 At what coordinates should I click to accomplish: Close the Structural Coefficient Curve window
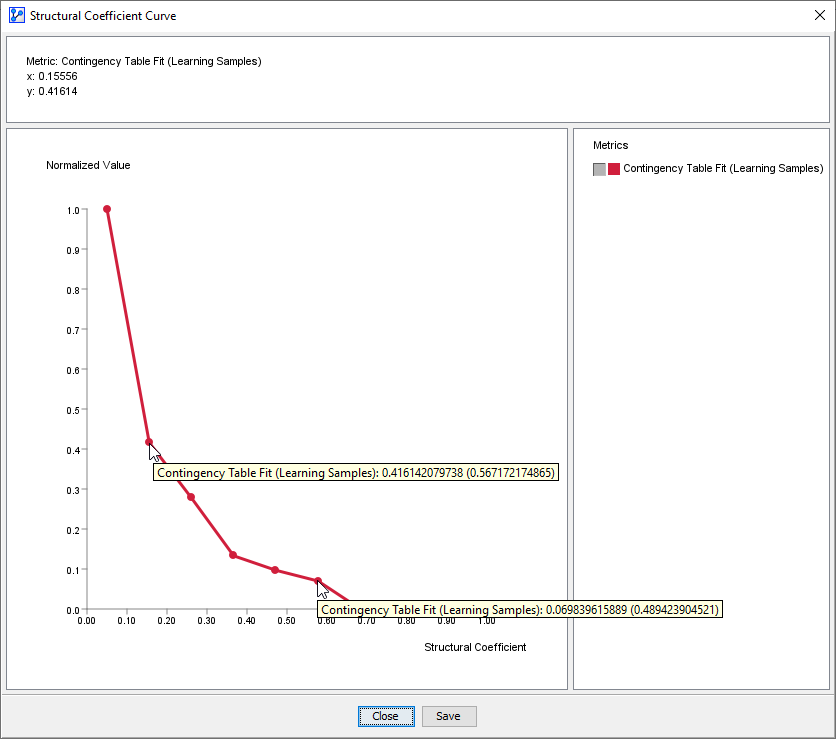819,15
